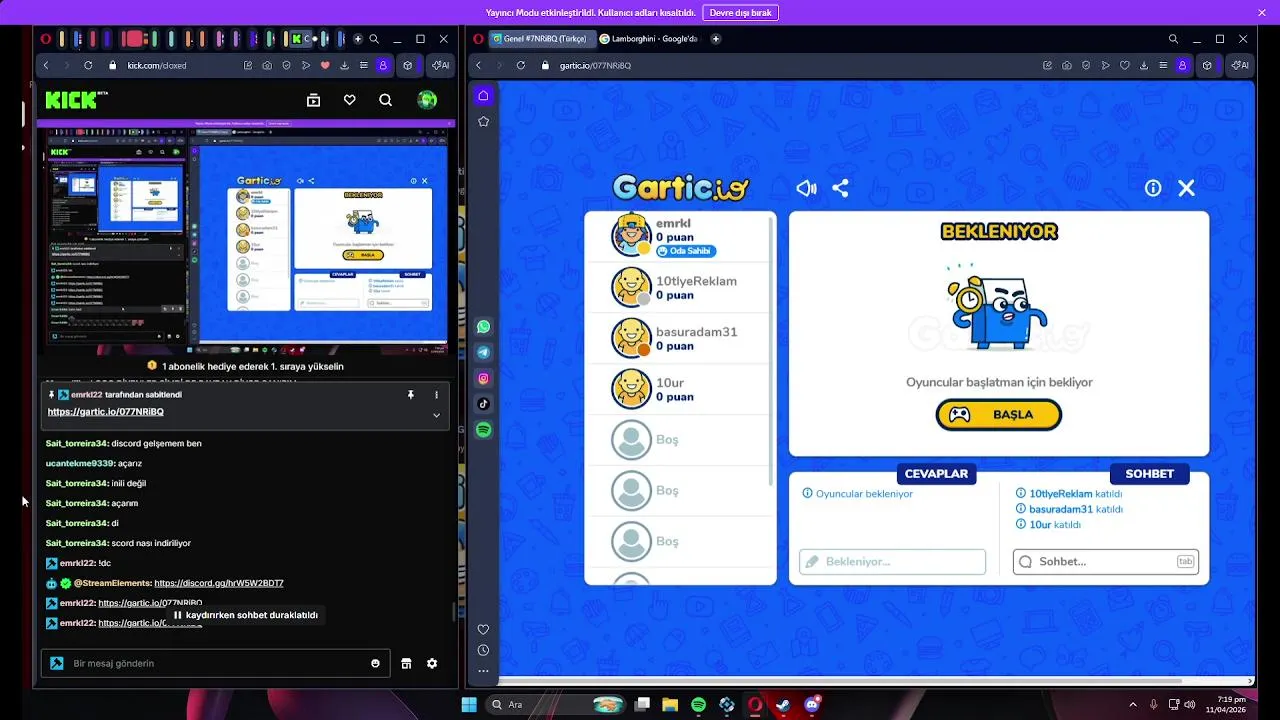Open Spotify in the Opera sidebar
The height and width of the screenshot is (720, 1280).
(x=483, y=430)
